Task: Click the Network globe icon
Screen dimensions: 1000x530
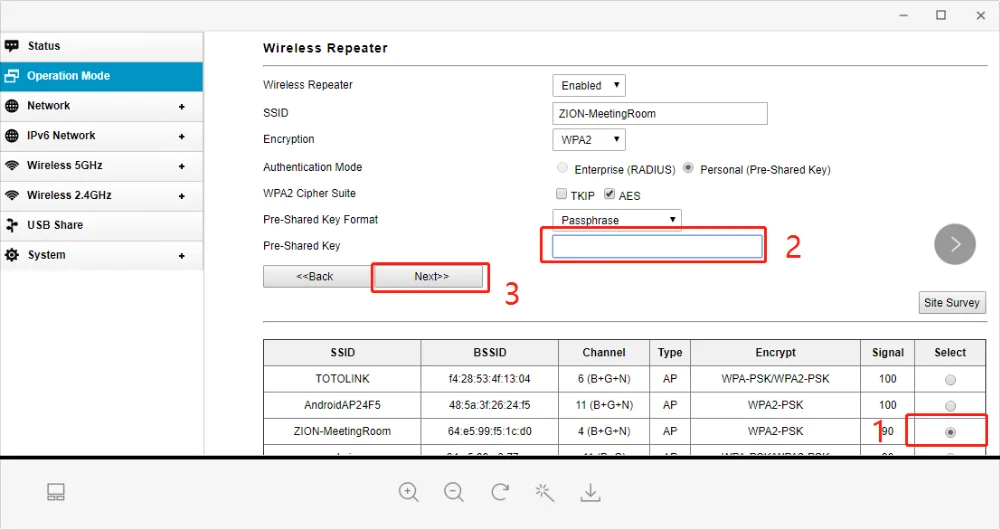Action: point(11,106)
